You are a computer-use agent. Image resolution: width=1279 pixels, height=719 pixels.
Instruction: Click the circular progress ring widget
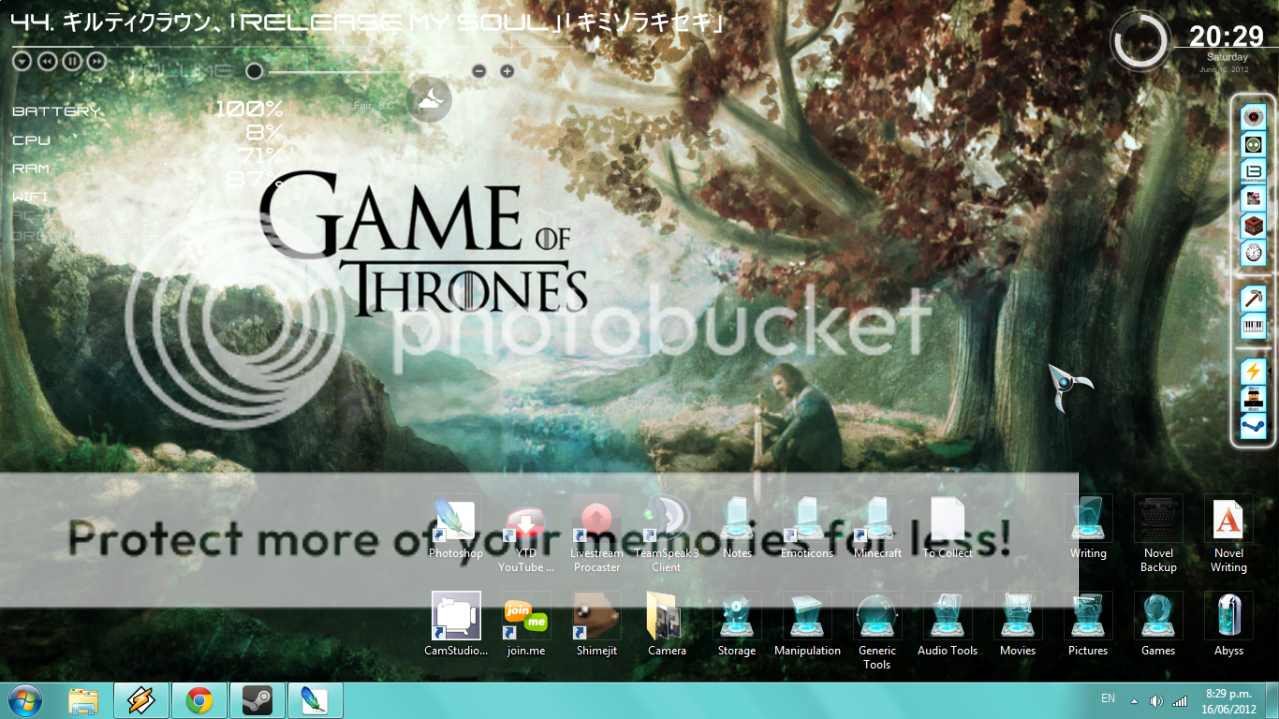(x=1140, y=41)
